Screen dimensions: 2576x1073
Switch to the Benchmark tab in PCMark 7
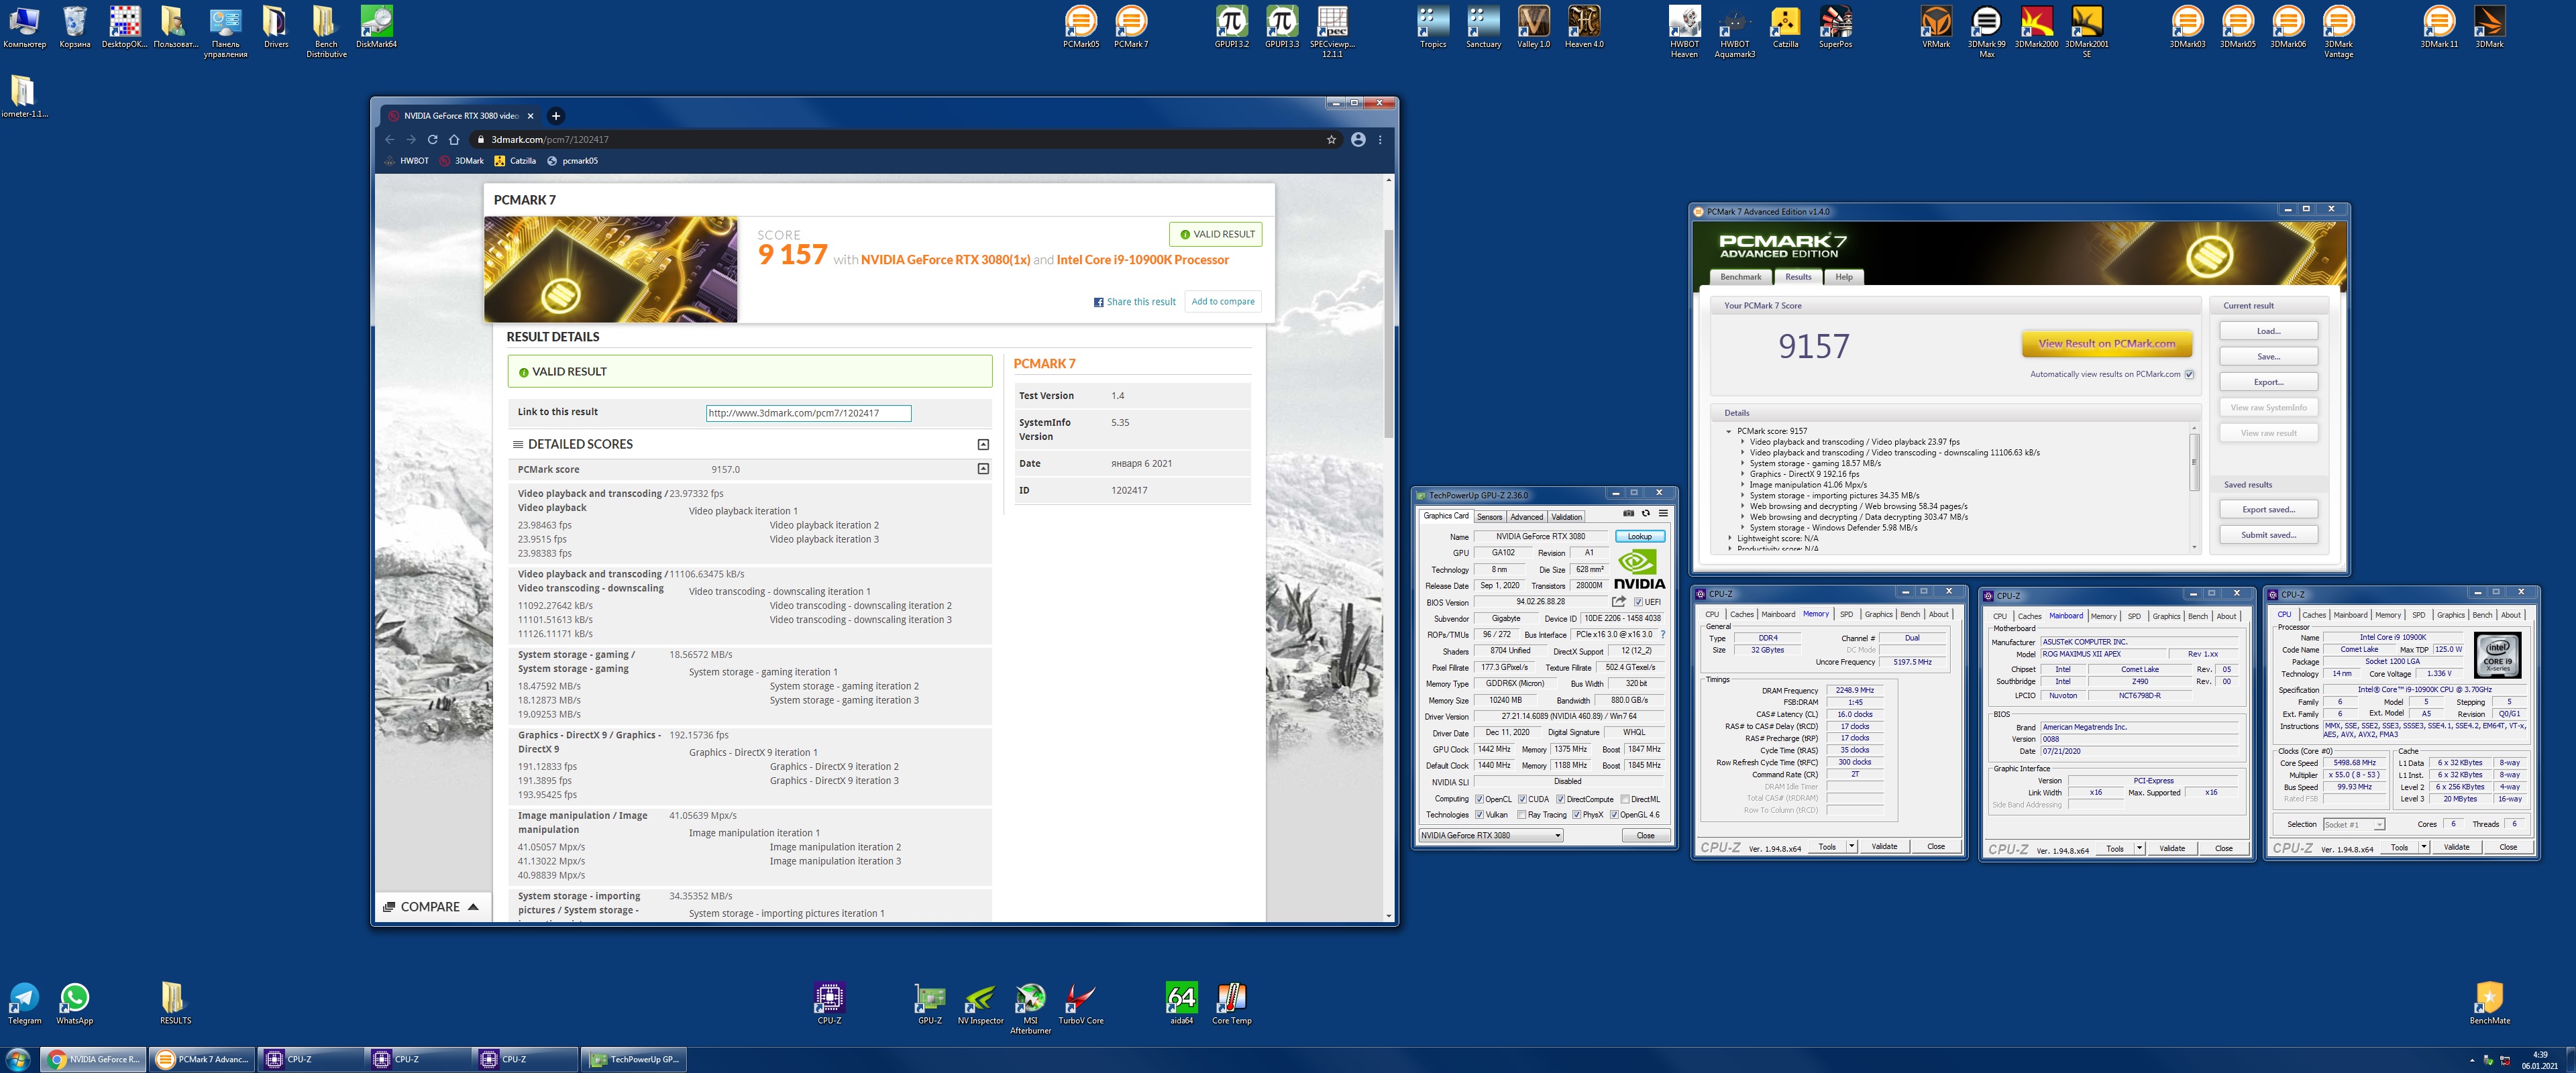pos(1741,277)
